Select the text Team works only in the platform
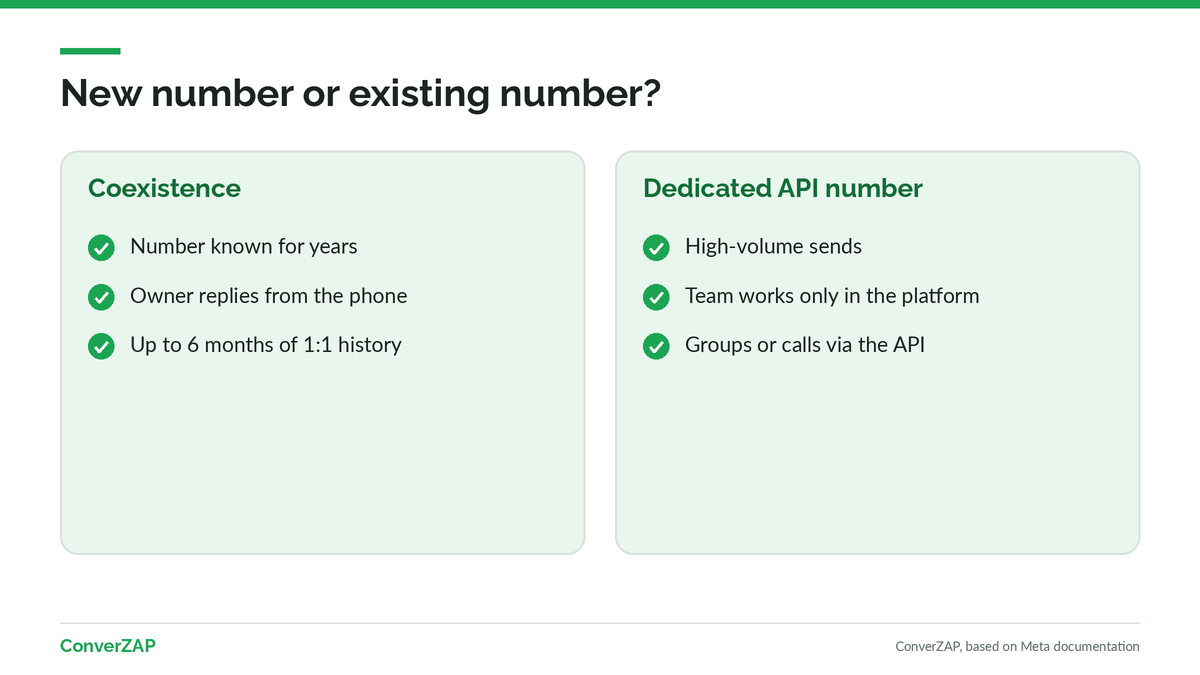 click(x=832, y=296)
